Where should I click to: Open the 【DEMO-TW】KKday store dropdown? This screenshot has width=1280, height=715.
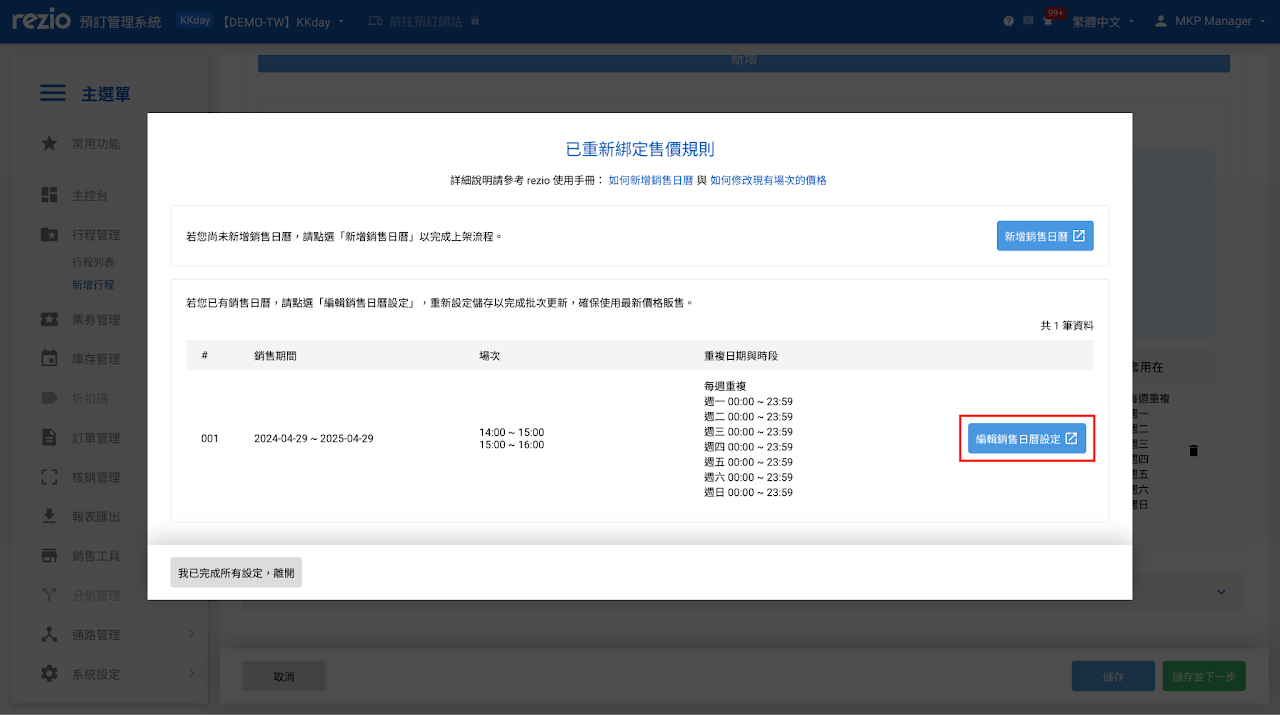[283, 21]
